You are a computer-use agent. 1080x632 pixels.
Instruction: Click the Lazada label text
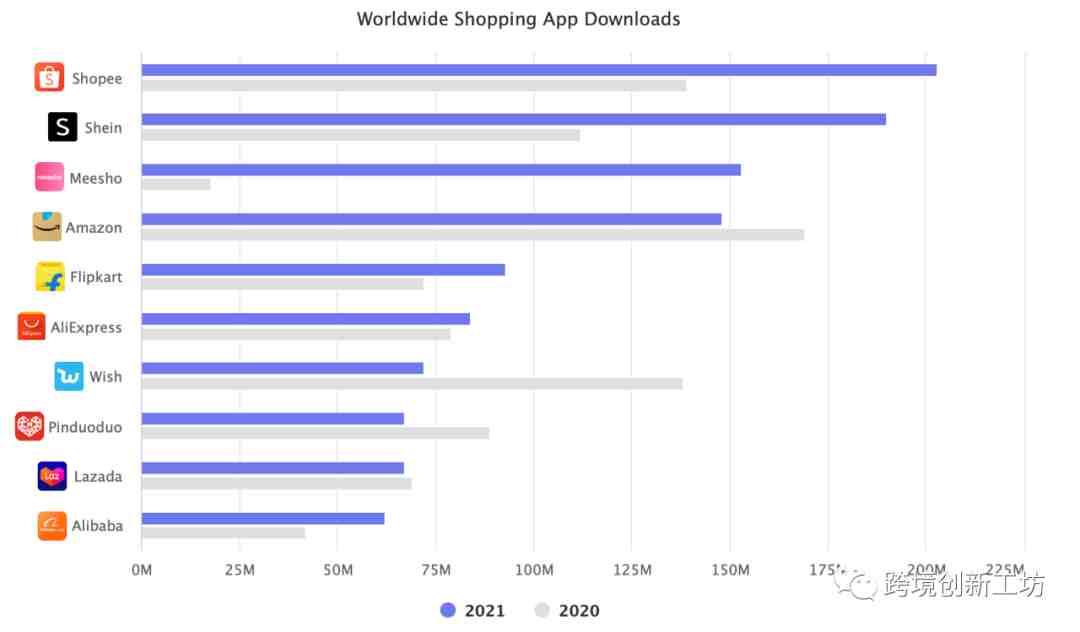click(x=98, y=476)
